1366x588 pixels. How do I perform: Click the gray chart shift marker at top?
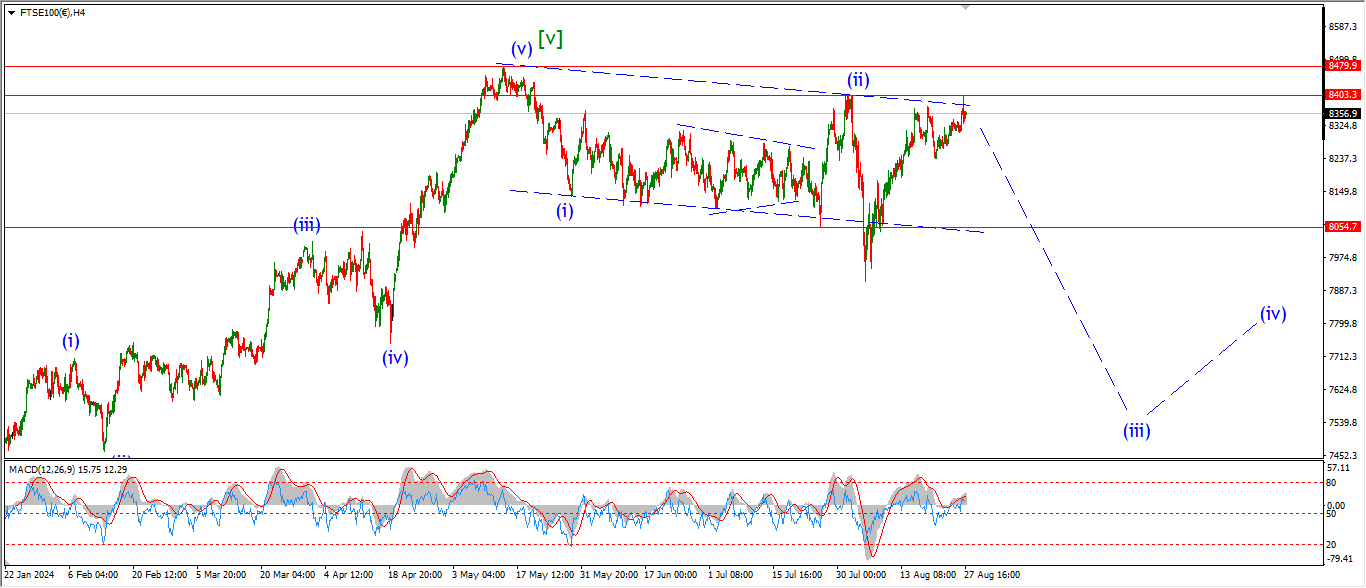click(965, 7)
